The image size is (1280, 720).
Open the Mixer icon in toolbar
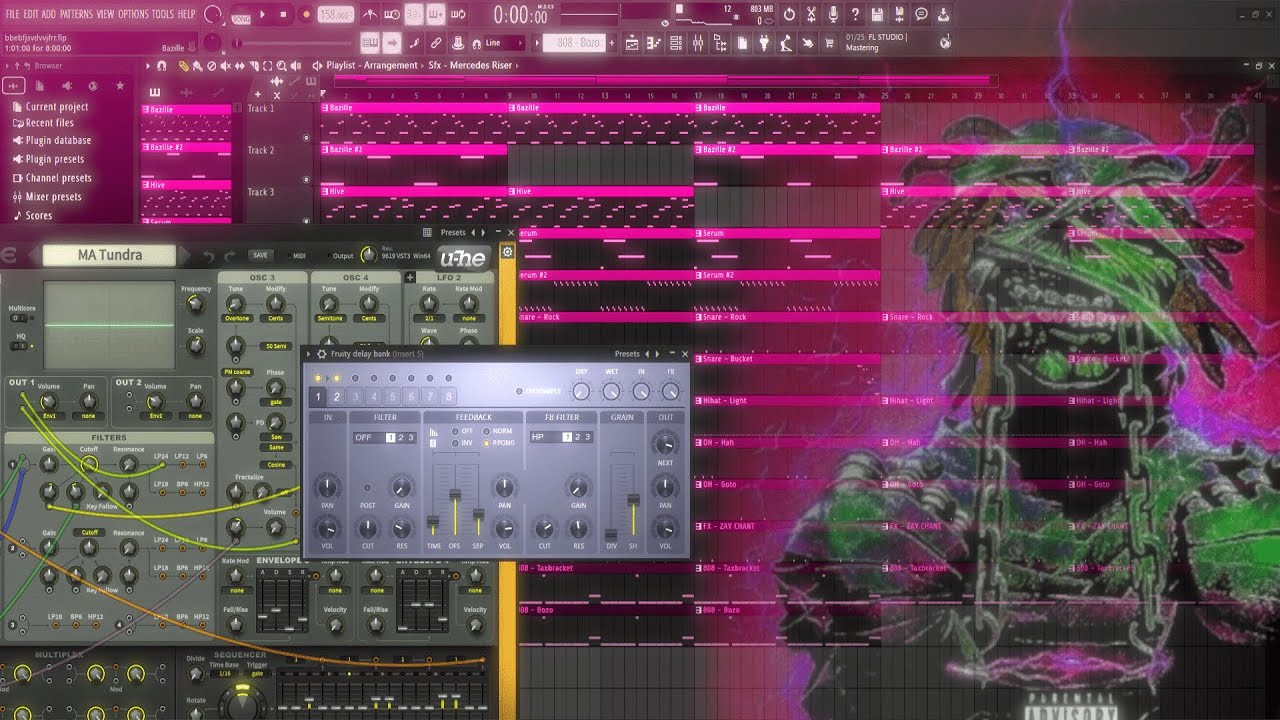698,43
